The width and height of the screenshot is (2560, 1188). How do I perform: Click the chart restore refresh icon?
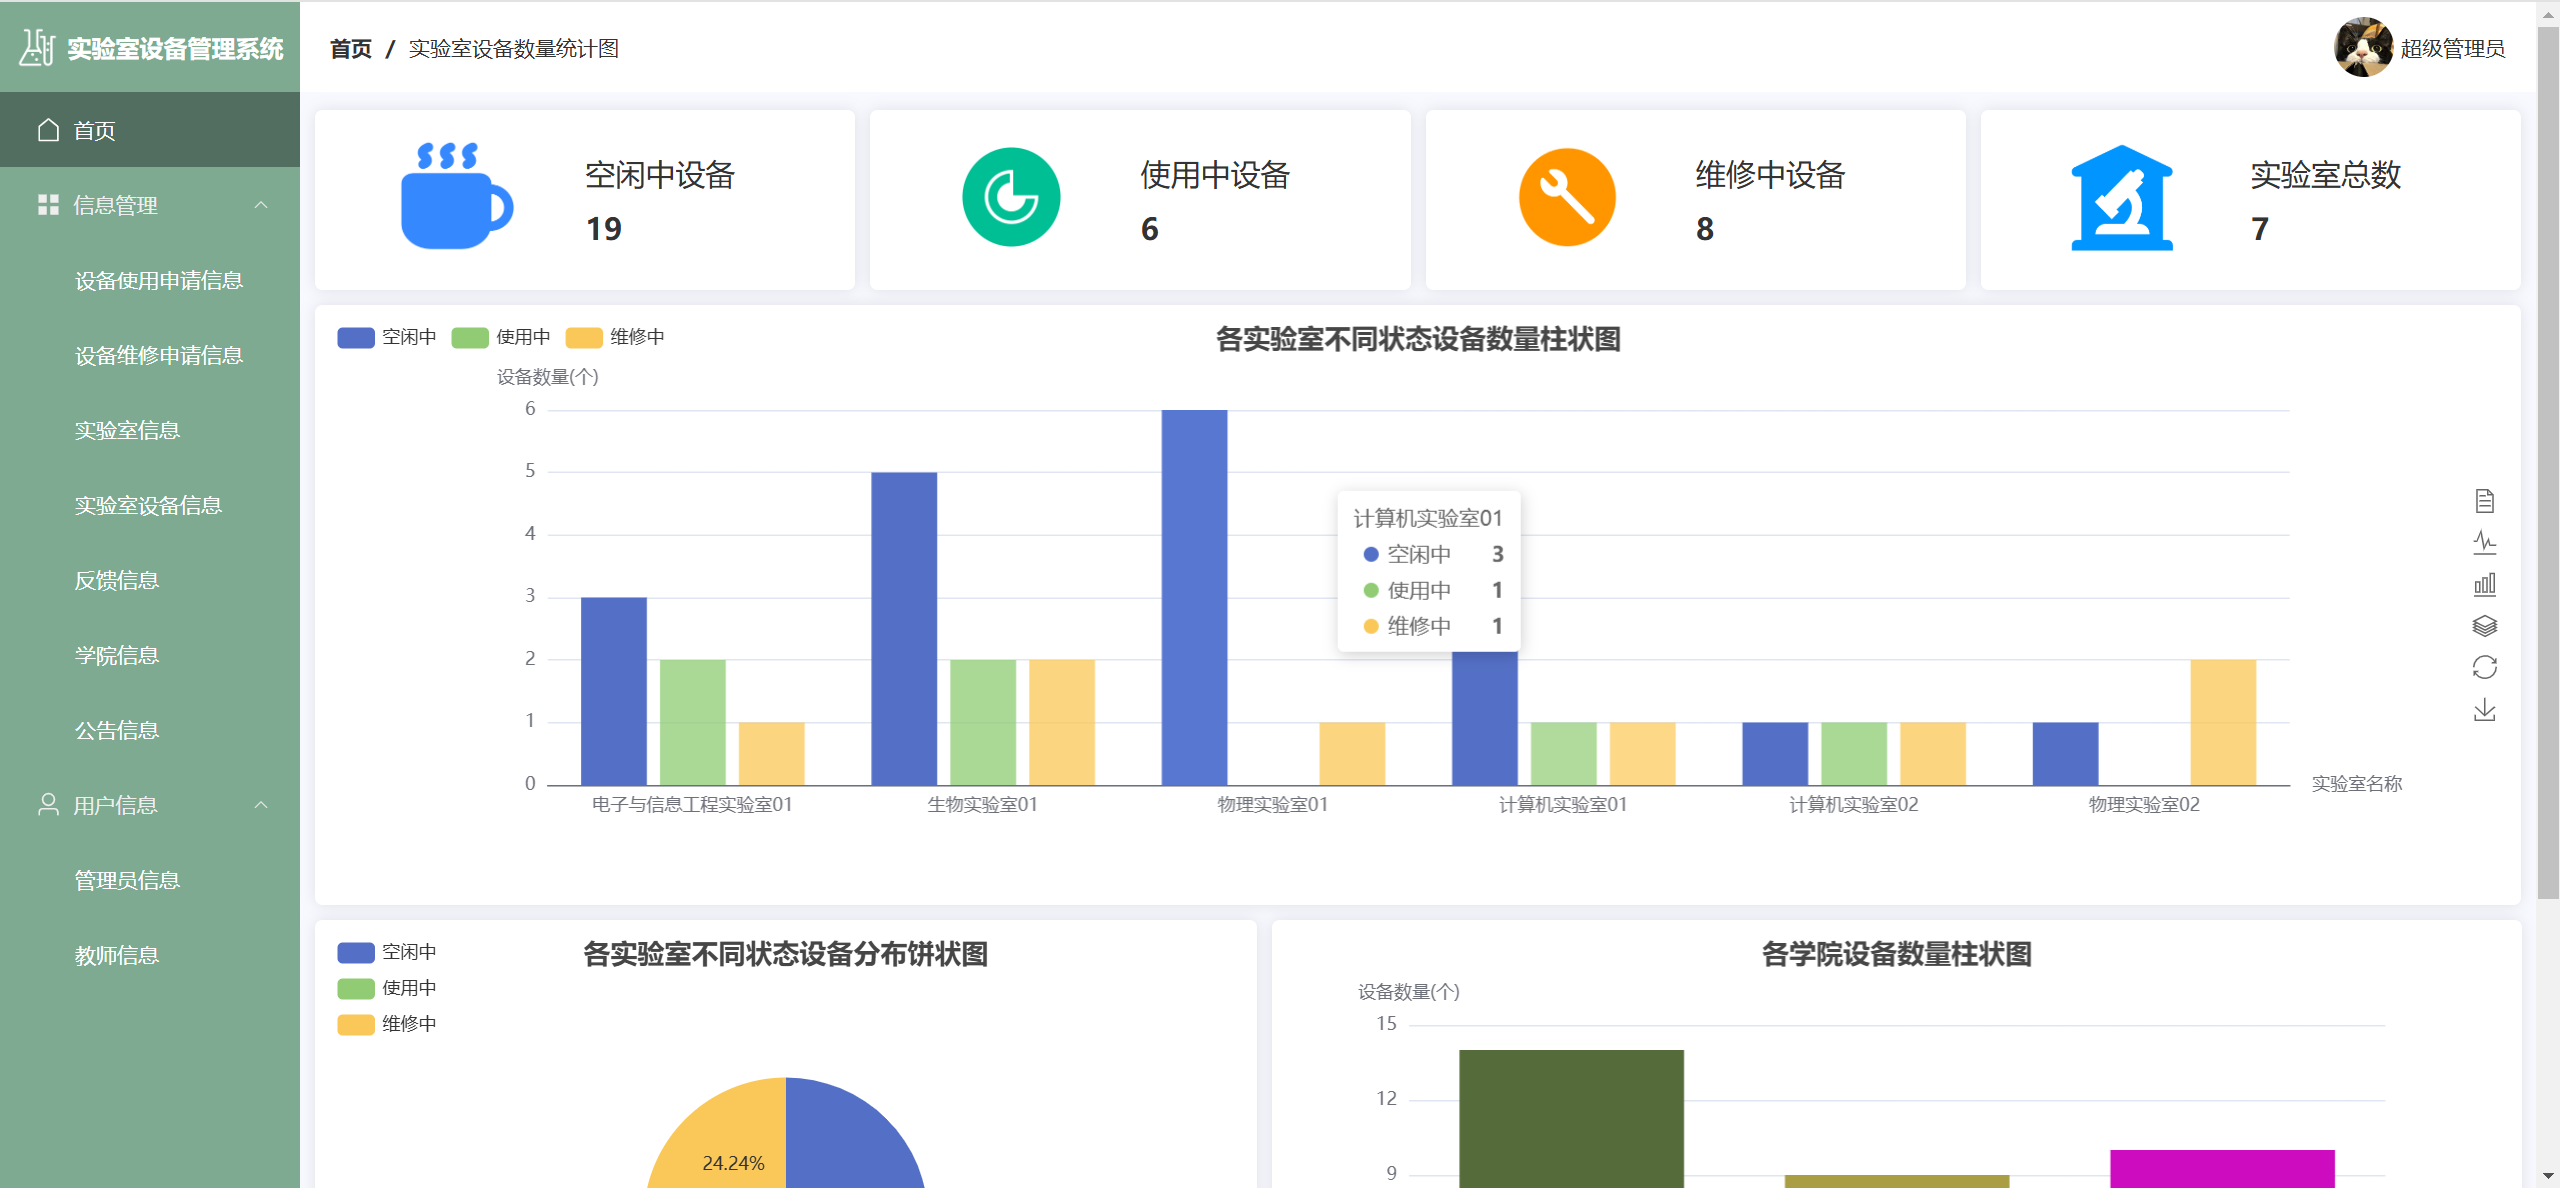click(2484, 667)
